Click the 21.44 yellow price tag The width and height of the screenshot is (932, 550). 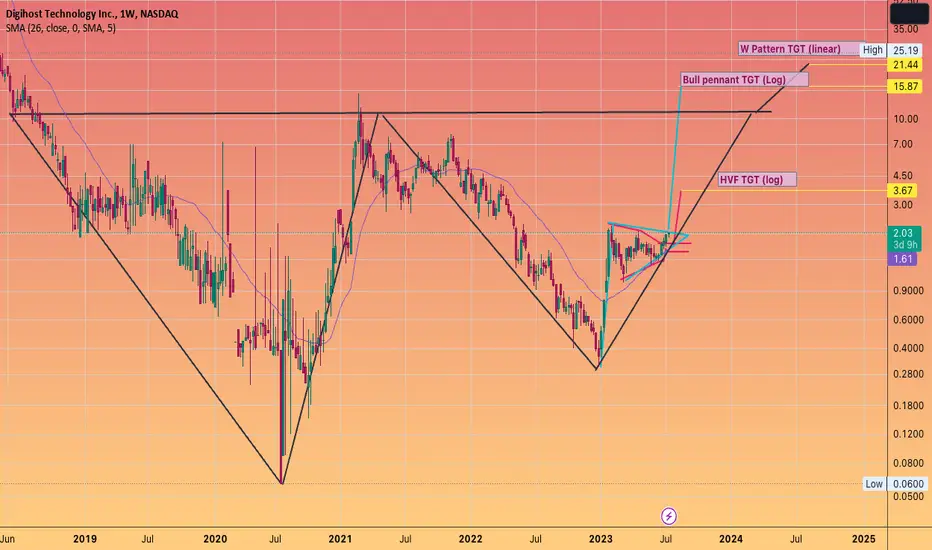coord(905,65)
